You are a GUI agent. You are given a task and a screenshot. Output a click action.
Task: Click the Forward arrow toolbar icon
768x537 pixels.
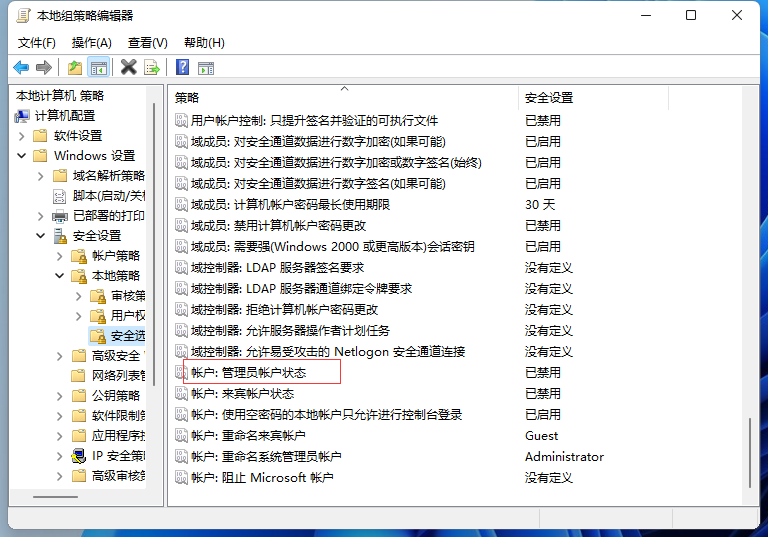(x=43, y=67)
